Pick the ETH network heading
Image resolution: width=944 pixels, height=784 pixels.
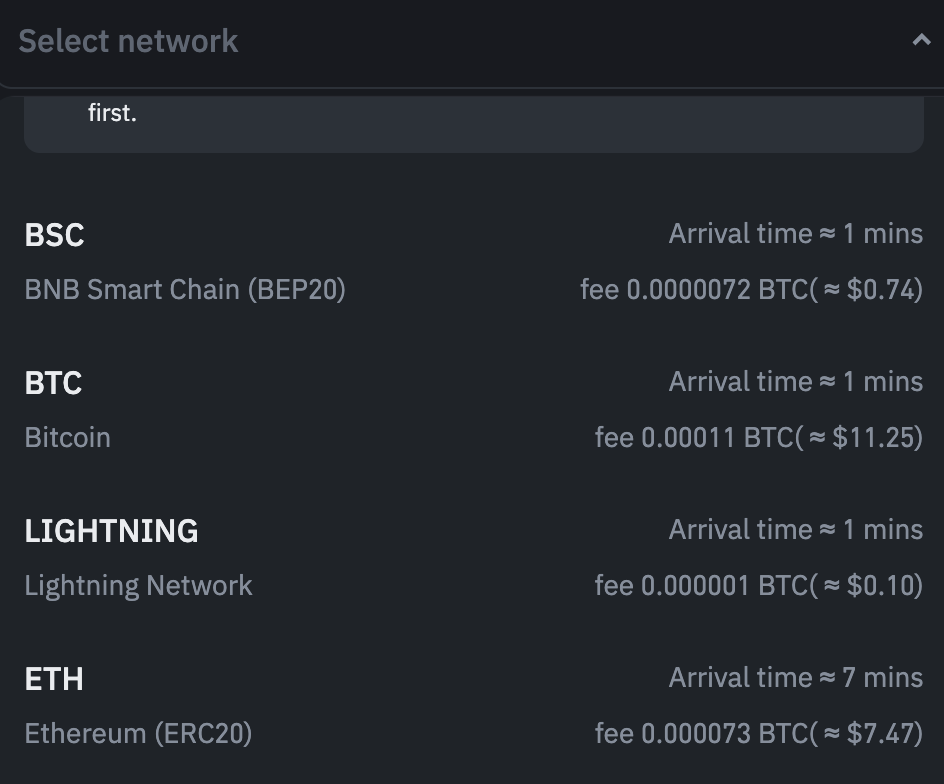[54, 679]
